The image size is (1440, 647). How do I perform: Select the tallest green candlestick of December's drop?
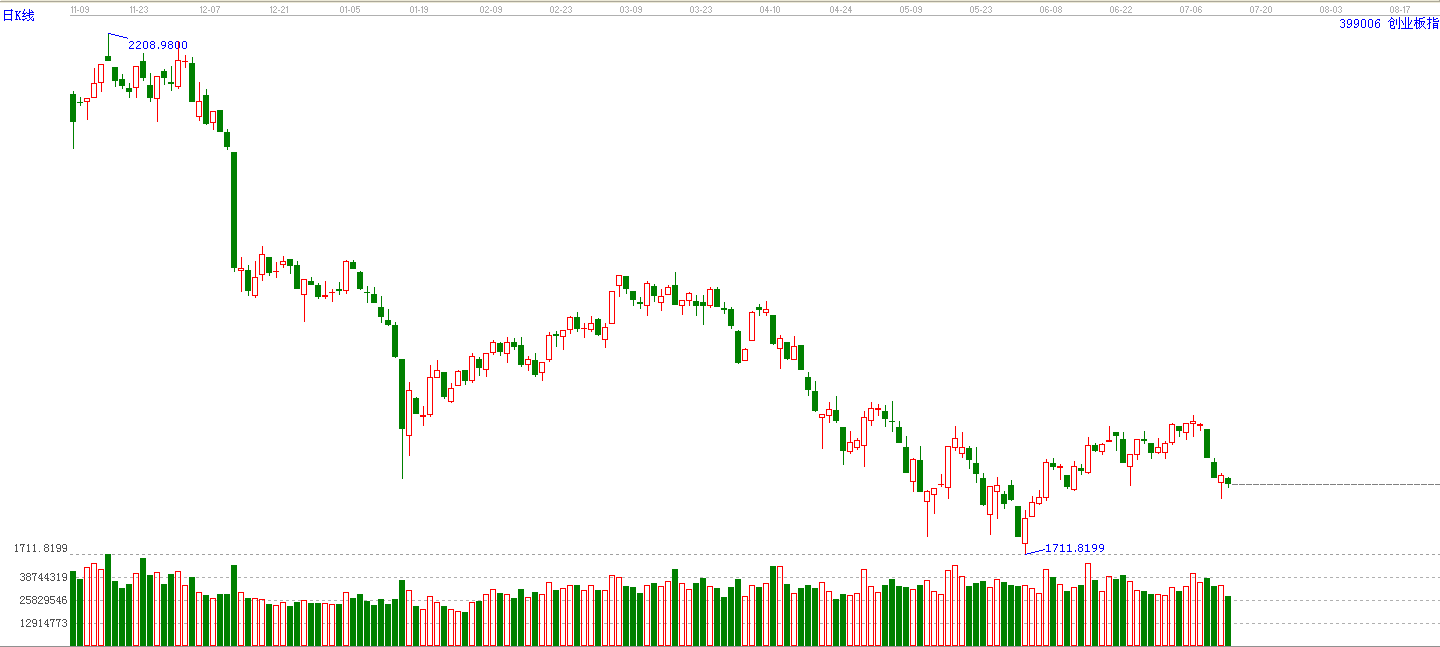coord(234,210)
